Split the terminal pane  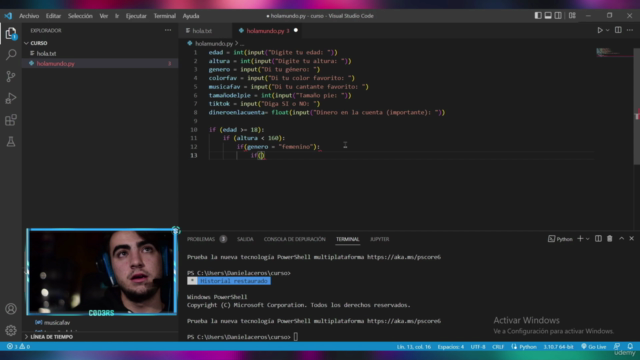click(x=598, y=239)
